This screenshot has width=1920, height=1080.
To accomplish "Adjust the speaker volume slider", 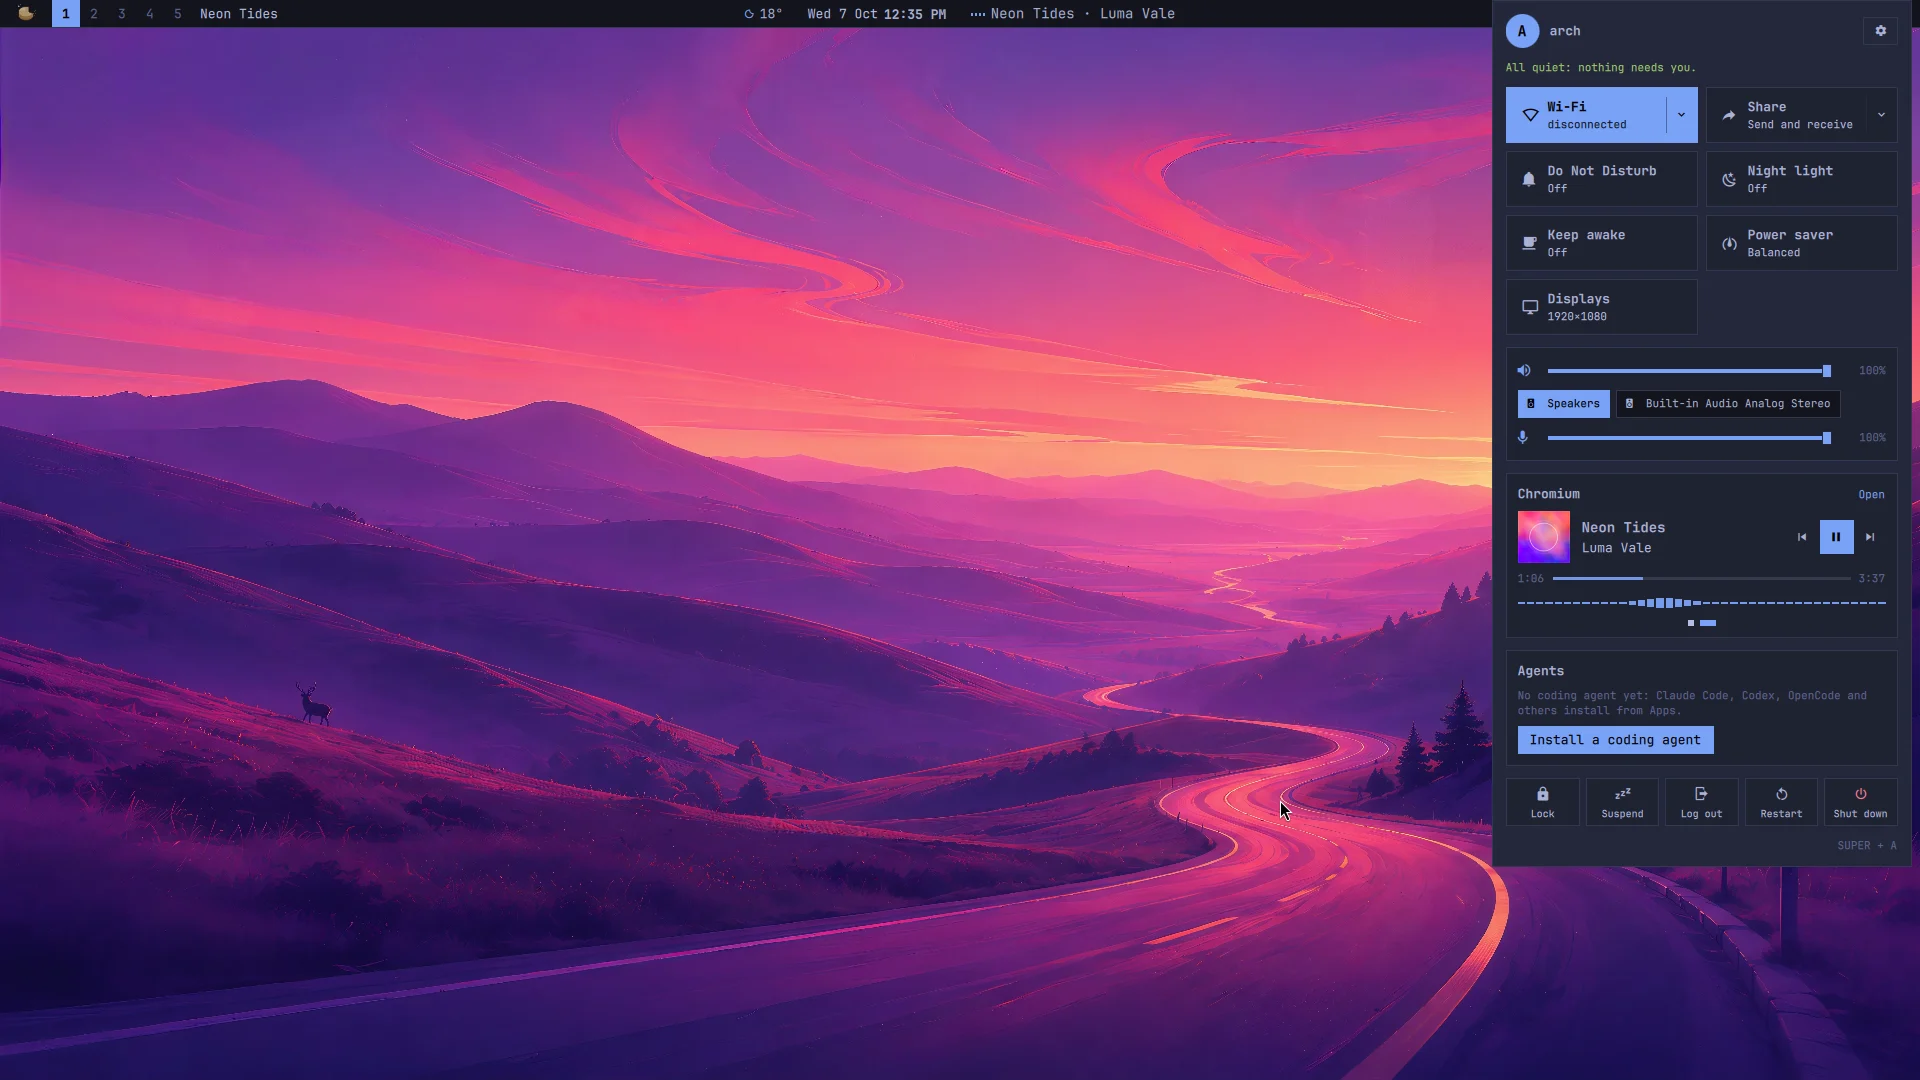I will (1689, 371).
